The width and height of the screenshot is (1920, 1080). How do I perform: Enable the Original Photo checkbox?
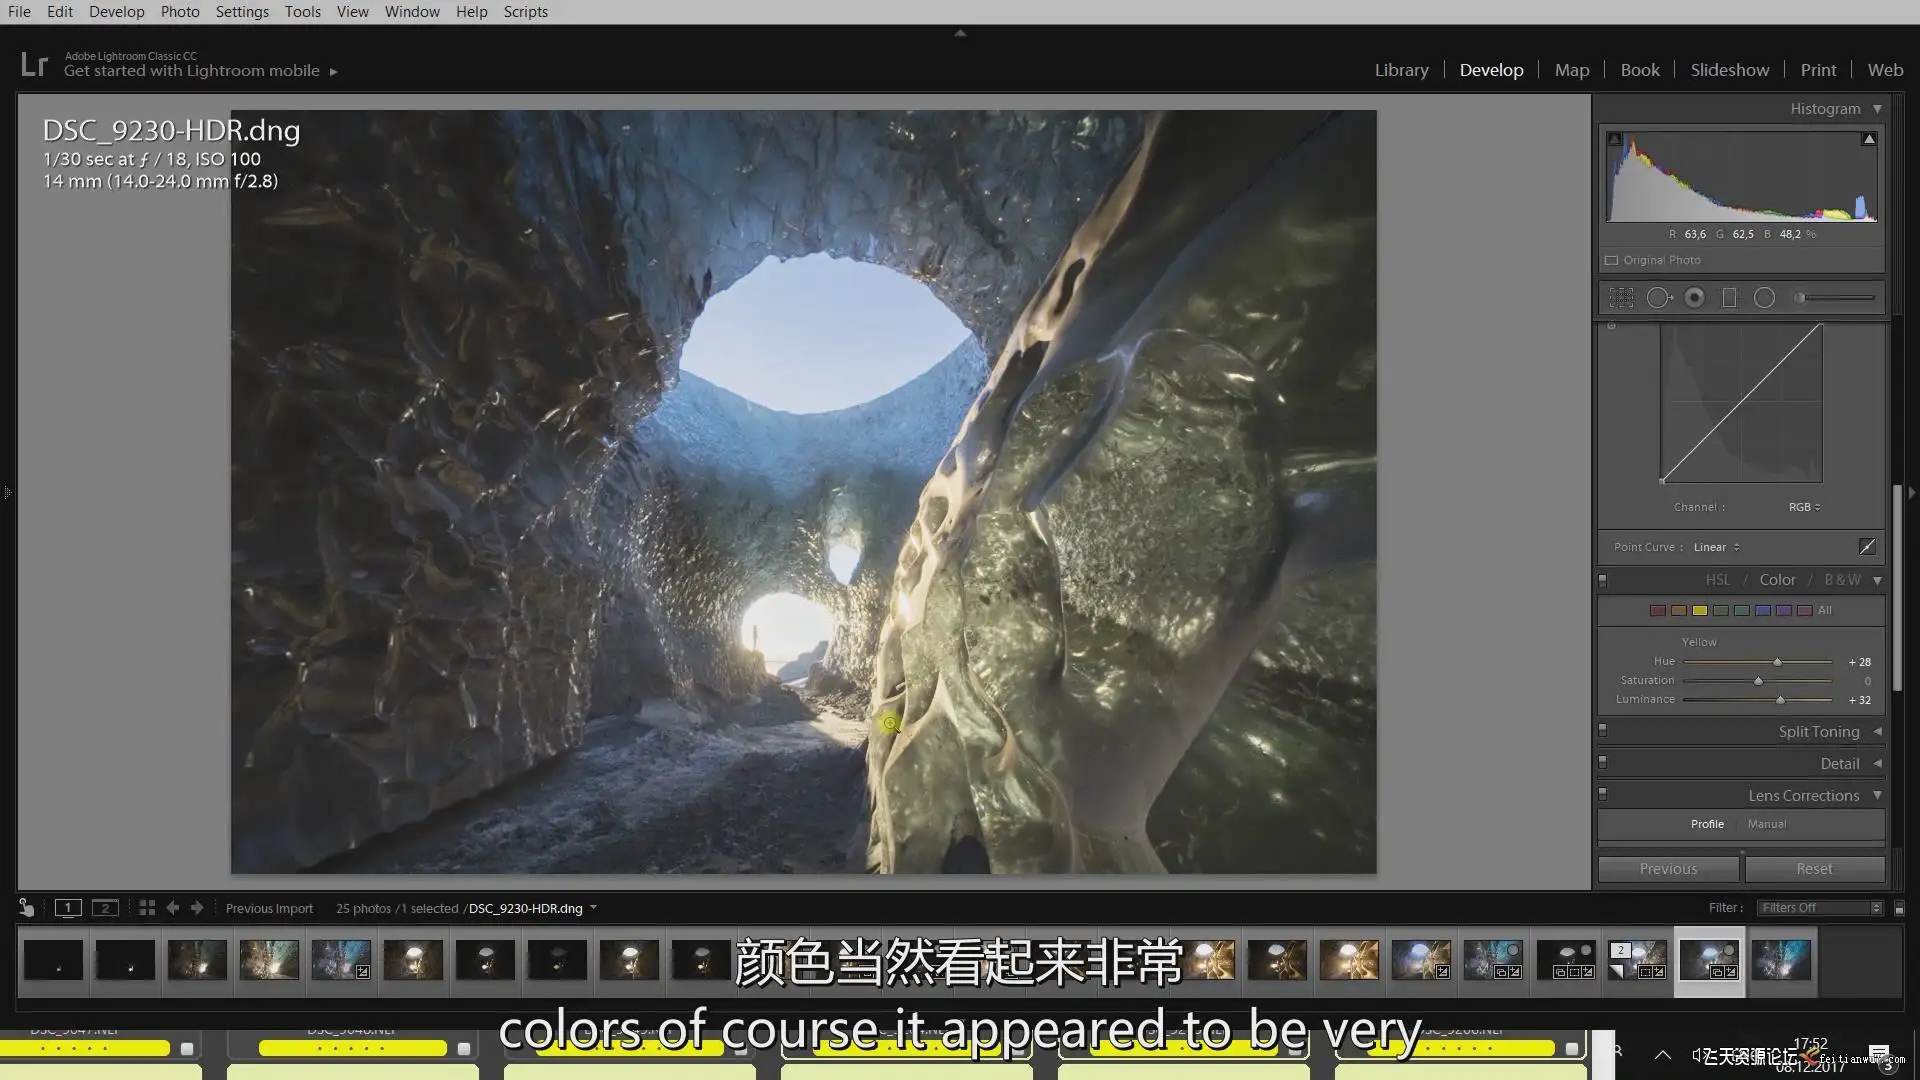(1612, 260)
